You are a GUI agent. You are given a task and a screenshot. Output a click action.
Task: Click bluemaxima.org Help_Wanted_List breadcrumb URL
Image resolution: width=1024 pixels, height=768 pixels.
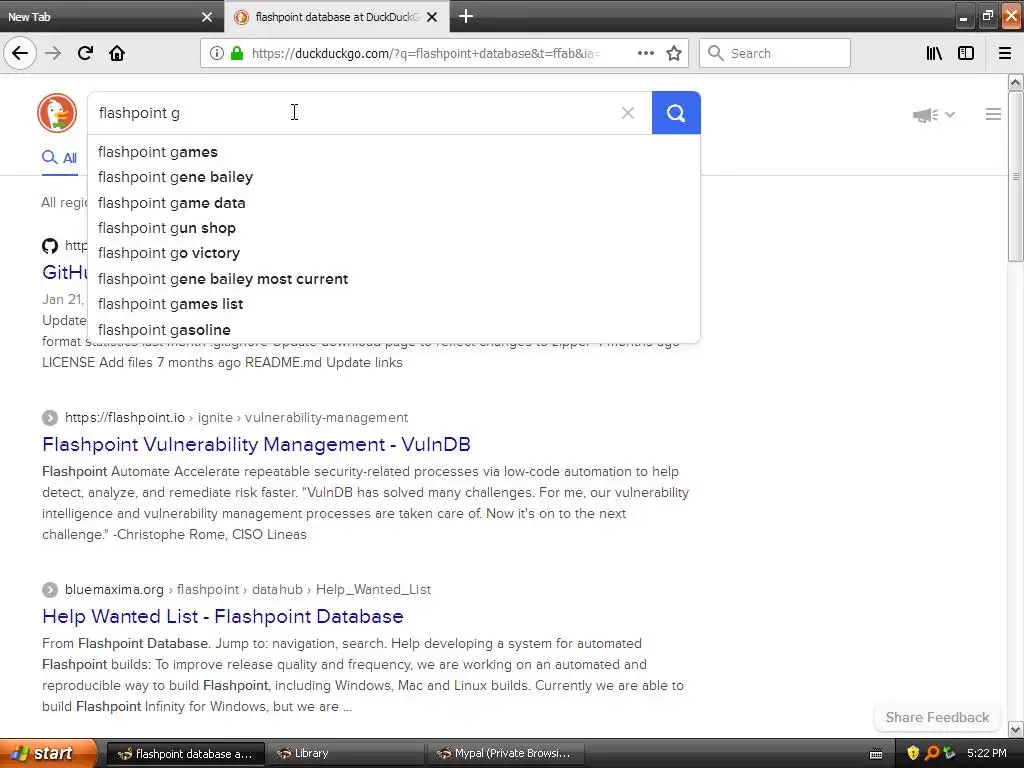click(248, 589)
